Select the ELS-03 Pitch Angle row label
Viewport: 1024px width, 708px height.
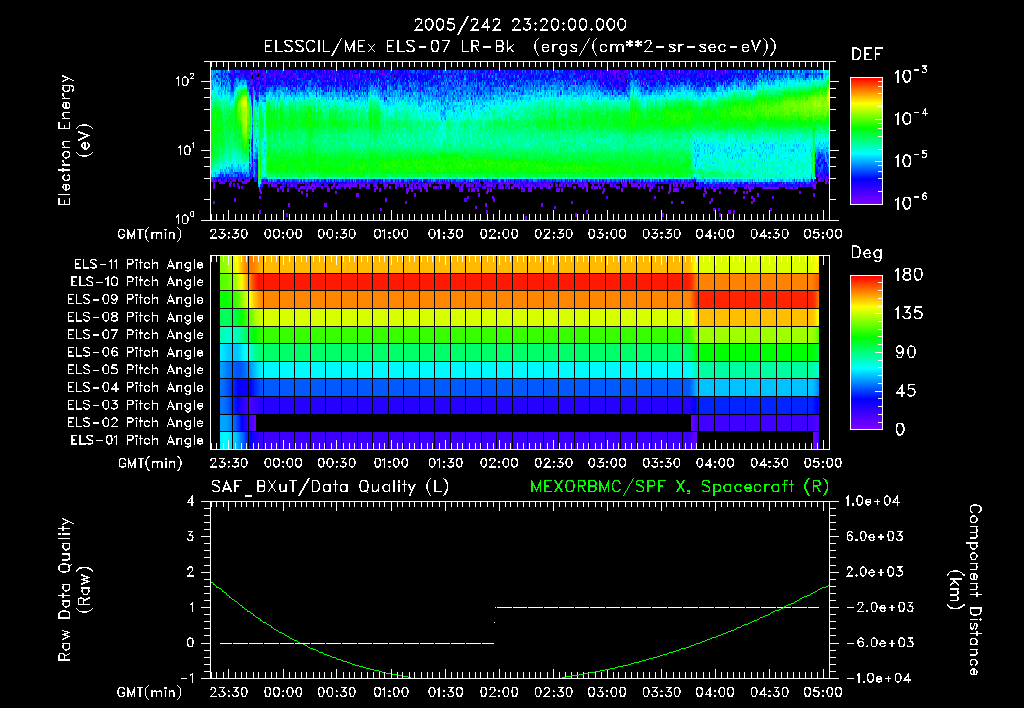[136, 406]
